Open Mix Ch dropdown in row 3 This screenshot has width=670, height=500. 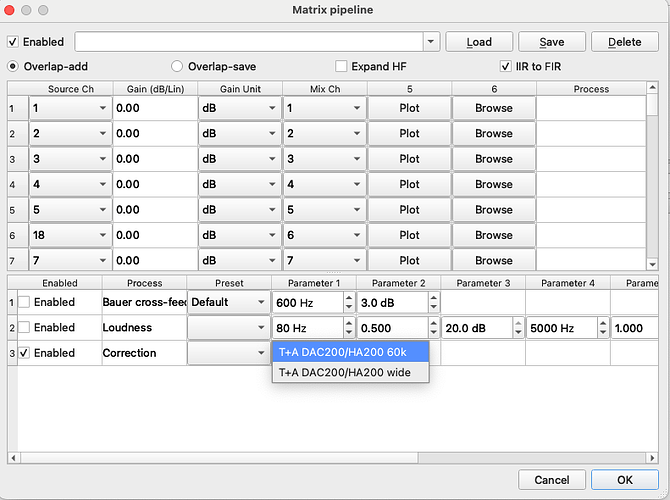[x=324, y=159]
